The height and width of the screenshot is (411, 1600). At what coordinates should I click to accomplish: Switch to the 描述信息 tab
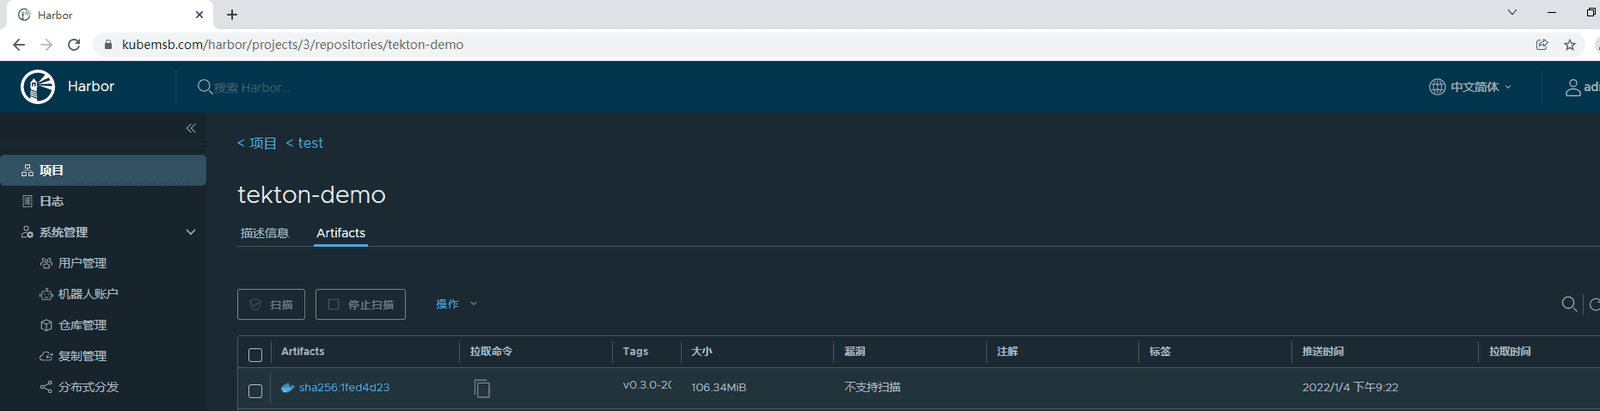tap(265, 233)
